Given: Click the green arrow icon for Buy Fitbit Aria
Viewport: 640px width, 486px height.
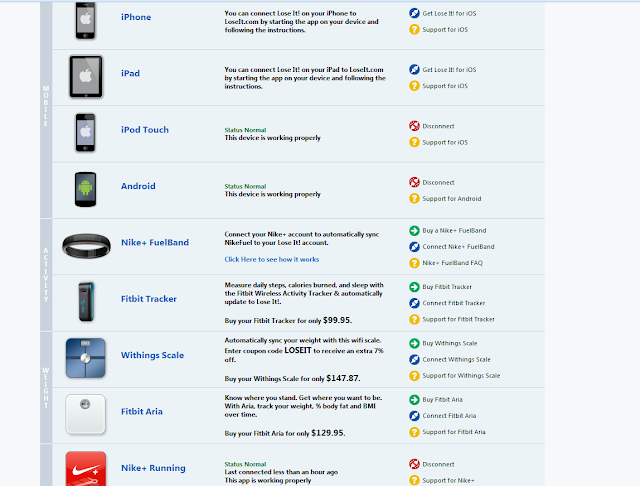Looking at the screenshot, I should click(x=414, y=399).
